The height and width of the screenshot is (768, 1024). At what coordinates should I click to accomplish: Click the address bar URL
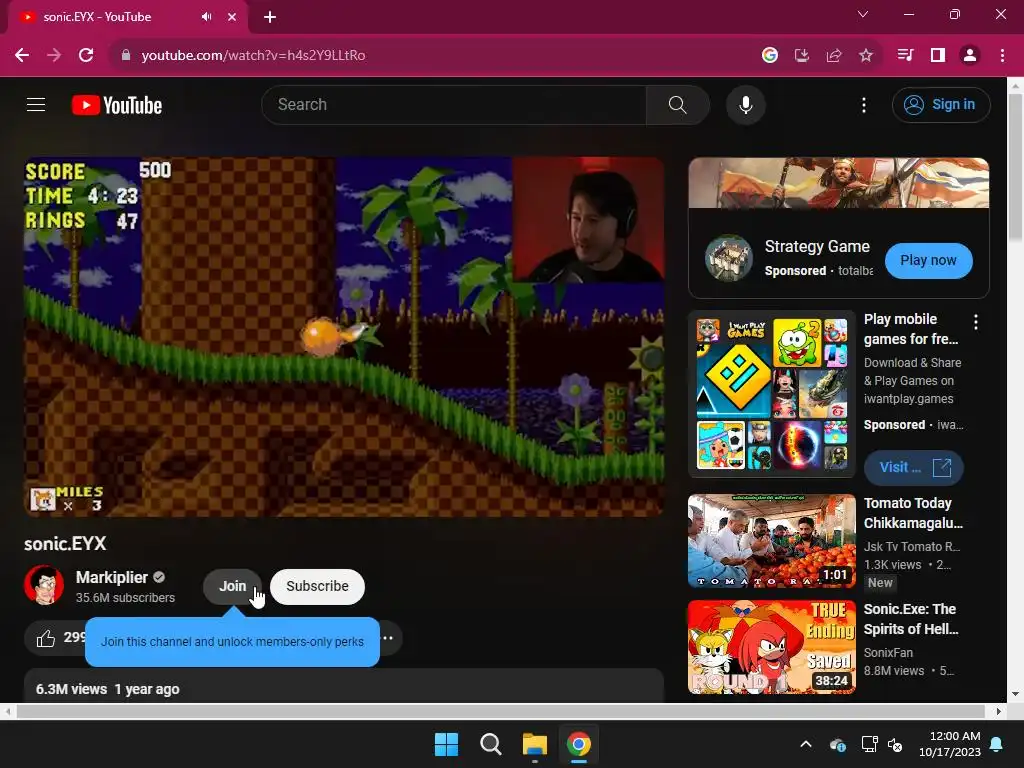click(x=253, y=56)
